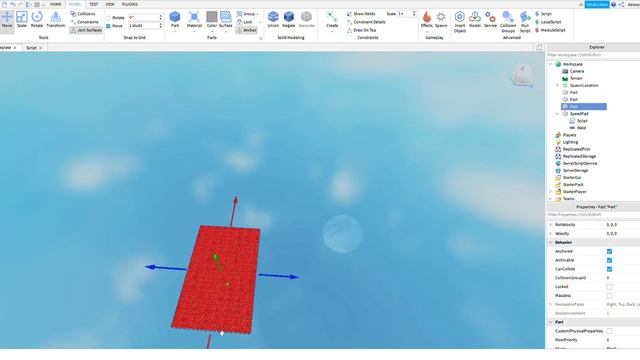Collapse the Workspace tree node
The image size is (640, 360).
click(551, 64)
